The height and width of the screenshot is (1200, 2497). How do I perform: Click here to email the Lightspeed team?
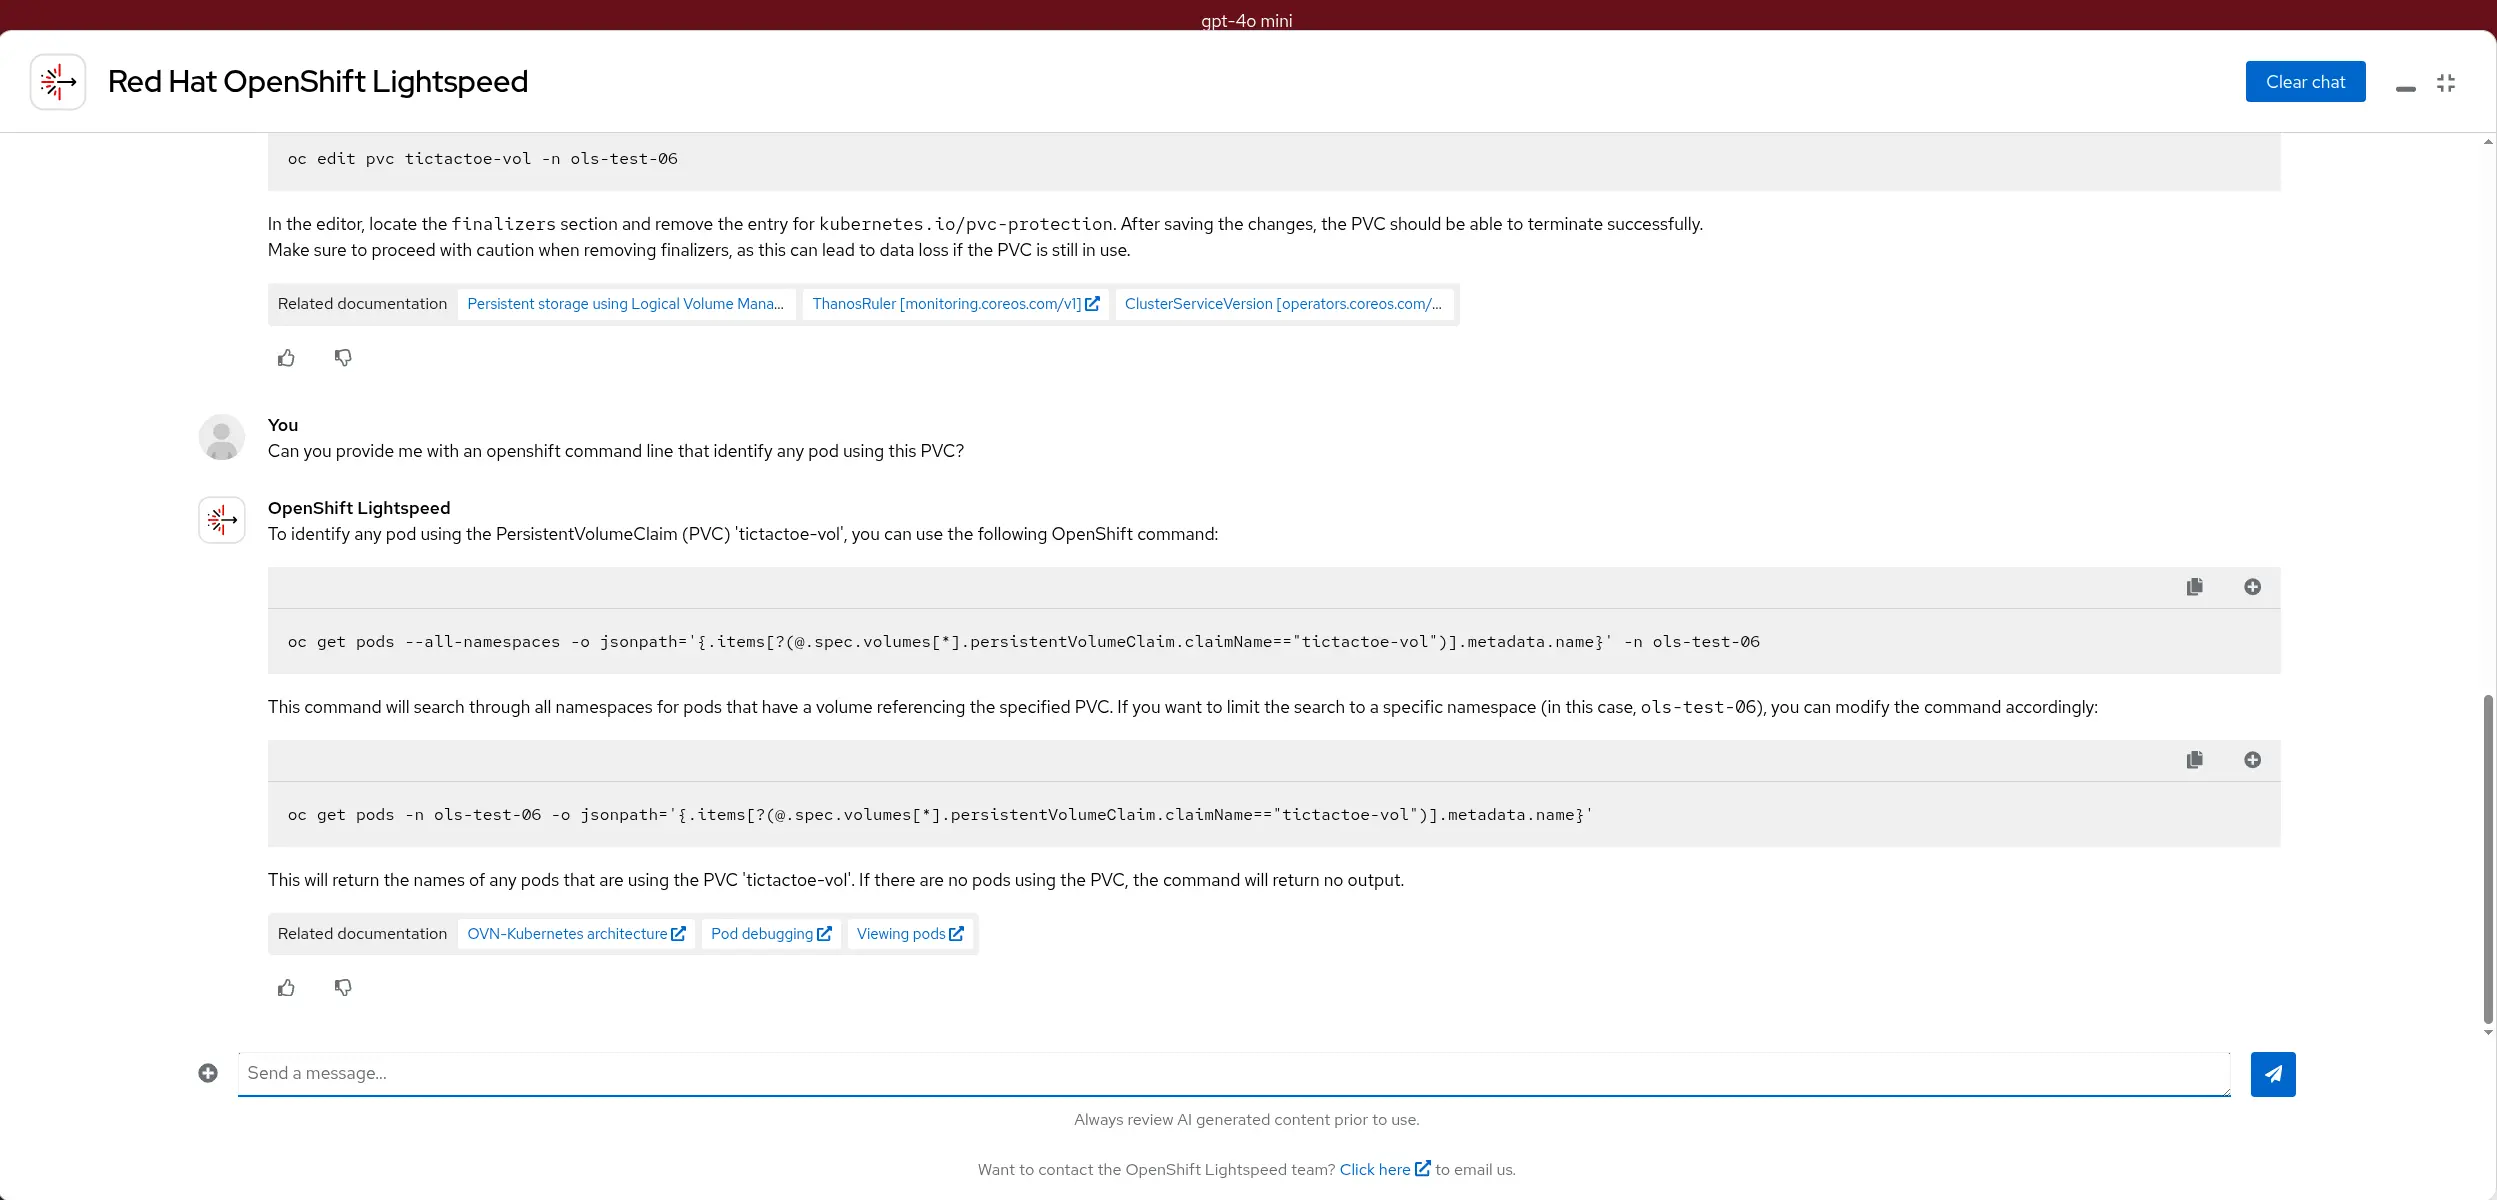[1385, 1169]
